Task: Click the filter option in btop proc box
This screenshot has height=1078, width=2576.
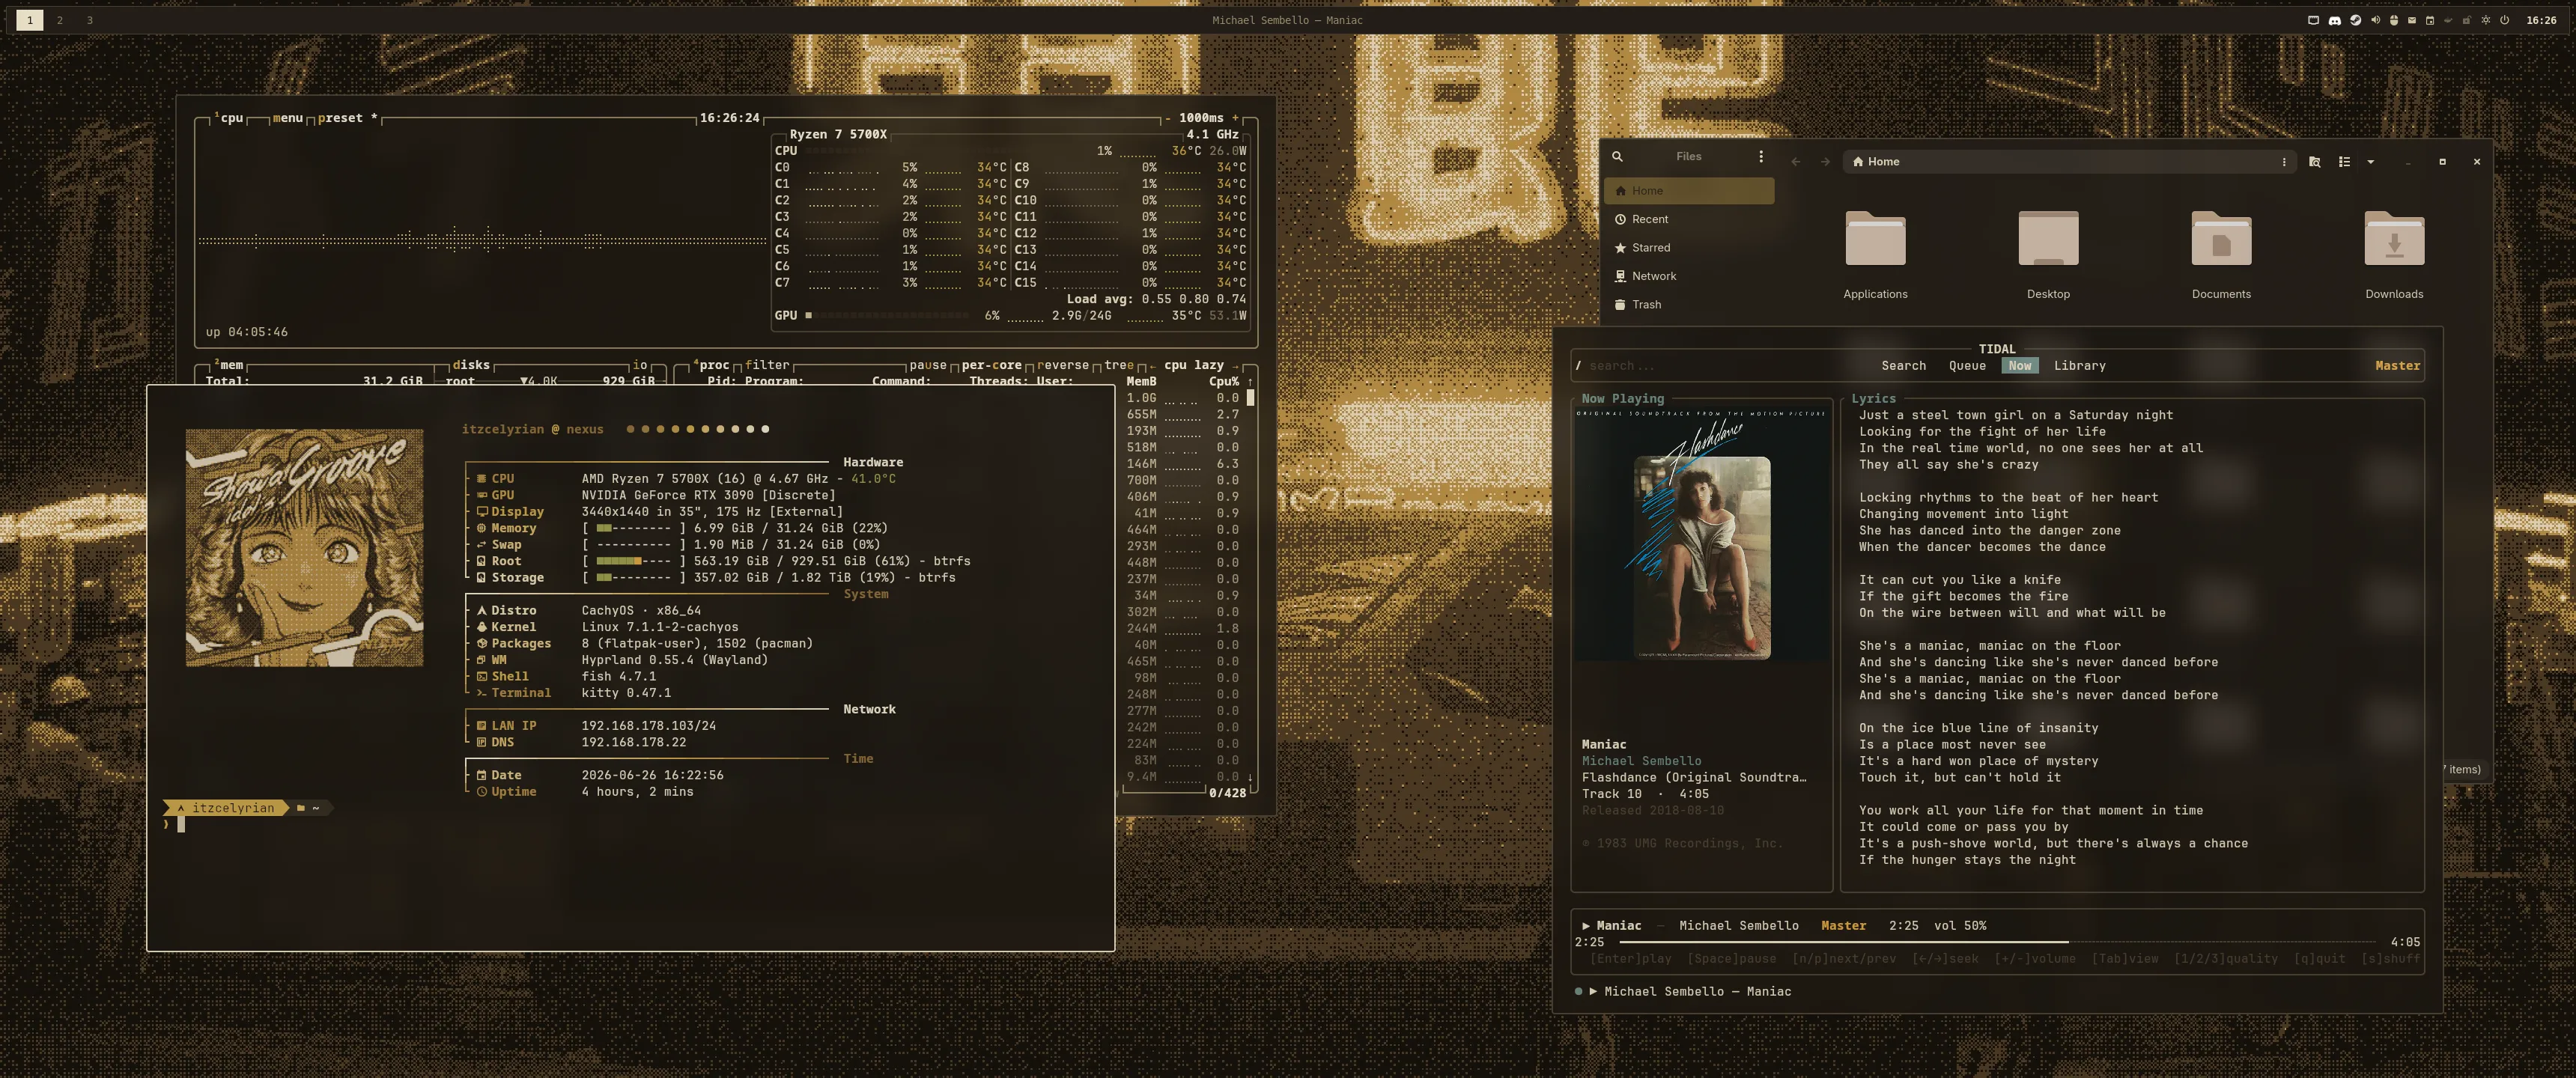Action: click(x=767, y=365)
